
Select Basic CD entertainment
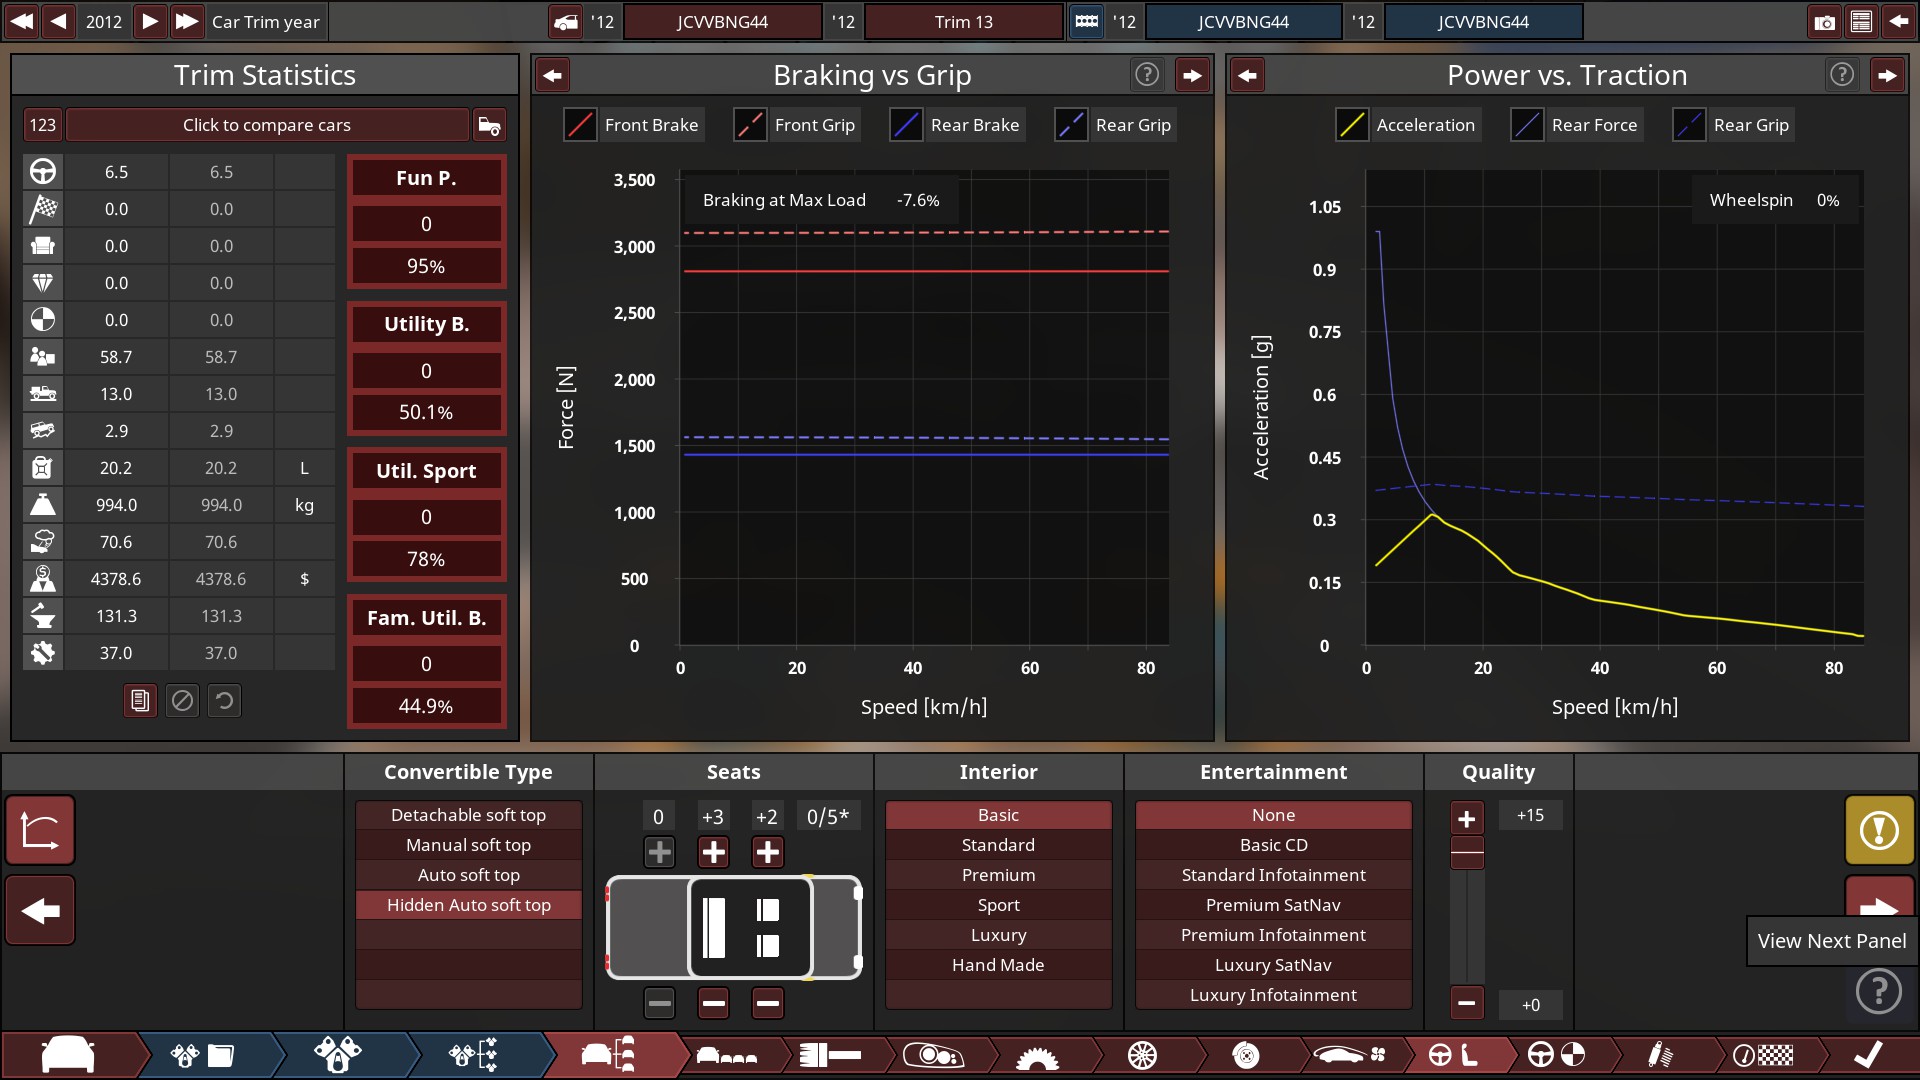(1273, 845)
